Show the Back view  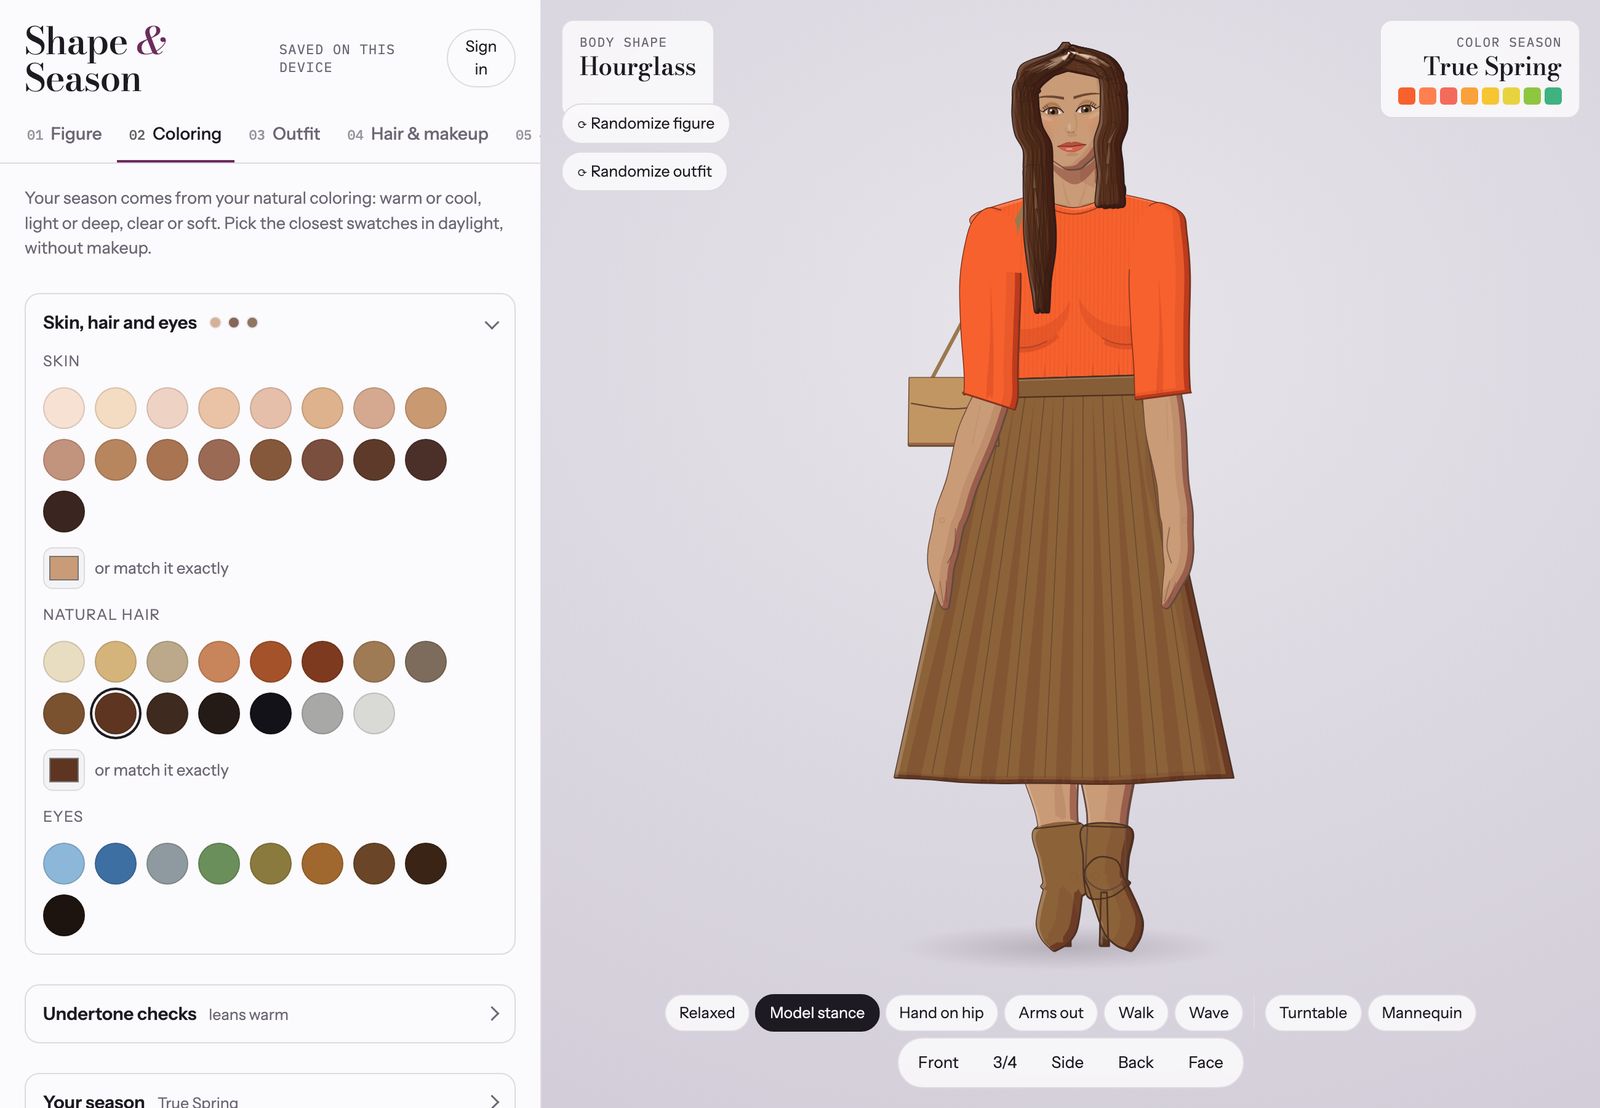click(1136, 1063)
